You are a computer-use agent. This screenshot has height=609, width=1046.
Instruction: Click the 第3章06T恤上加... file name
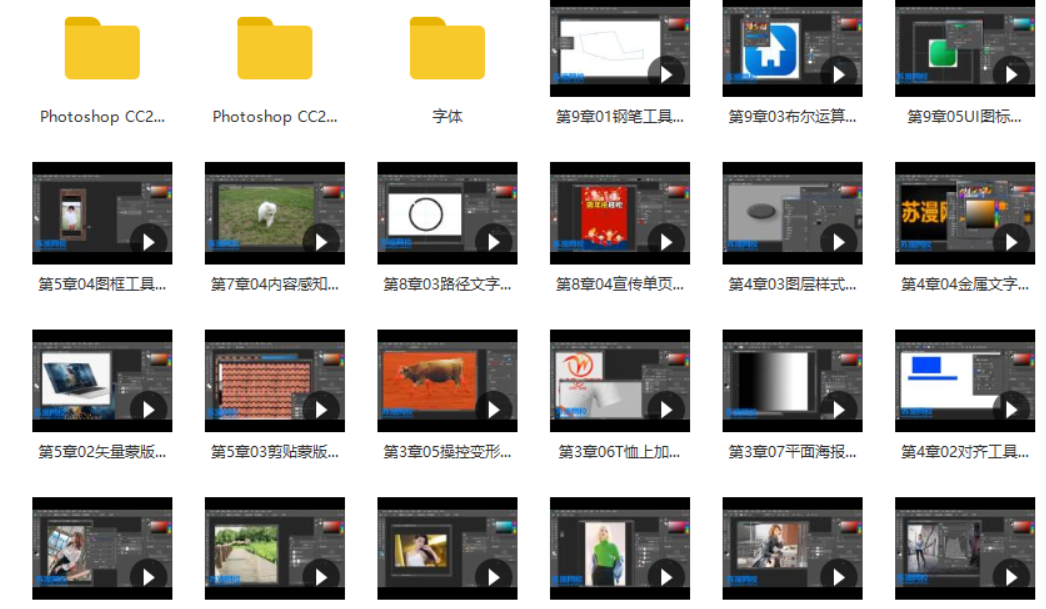tap(620, 452)
